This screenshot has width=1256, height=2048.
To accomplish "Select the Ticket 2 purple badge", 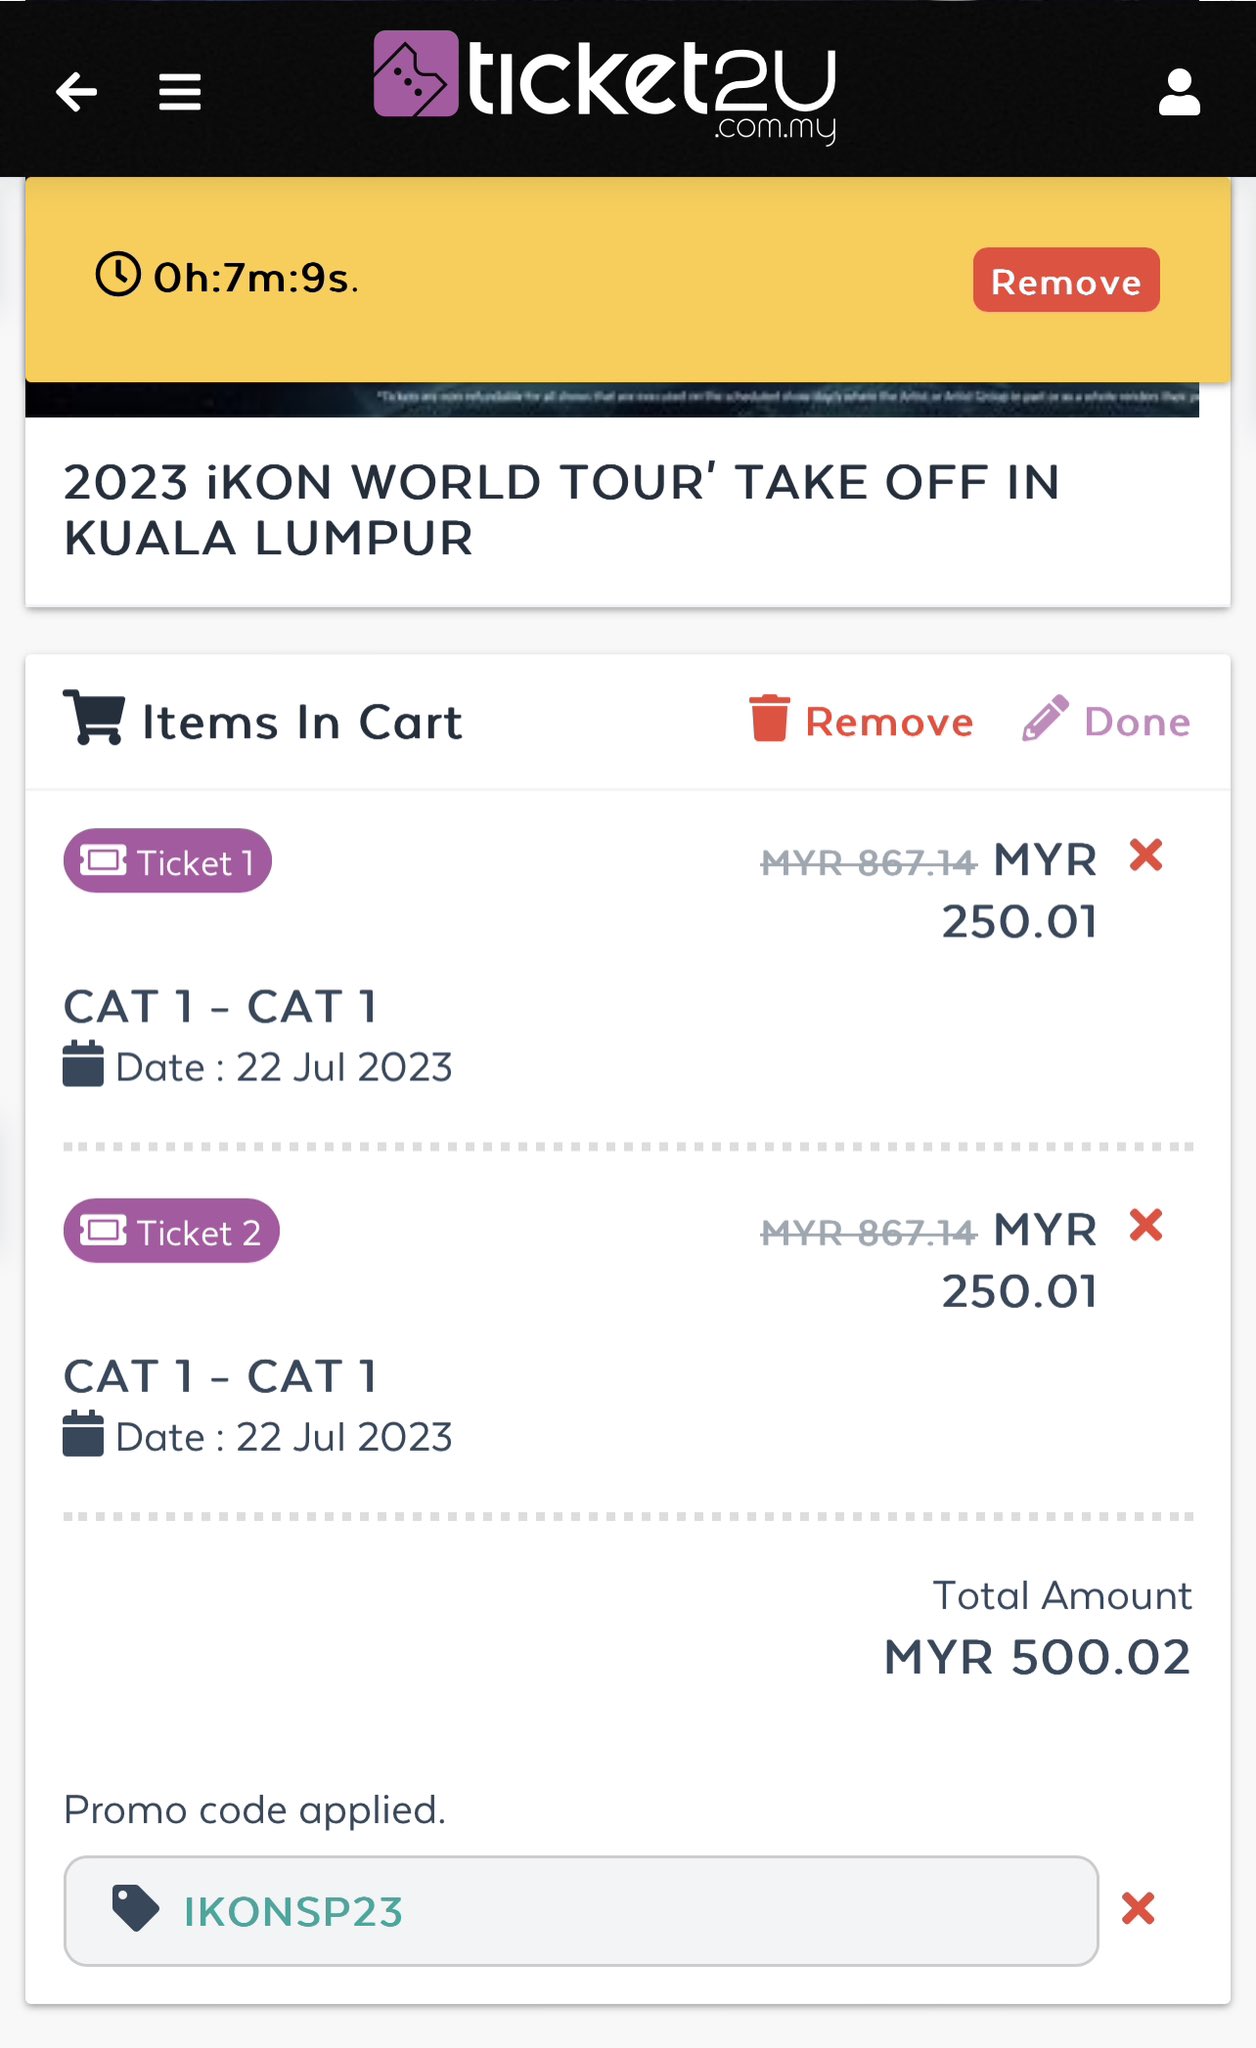I will pos(171,1231).
